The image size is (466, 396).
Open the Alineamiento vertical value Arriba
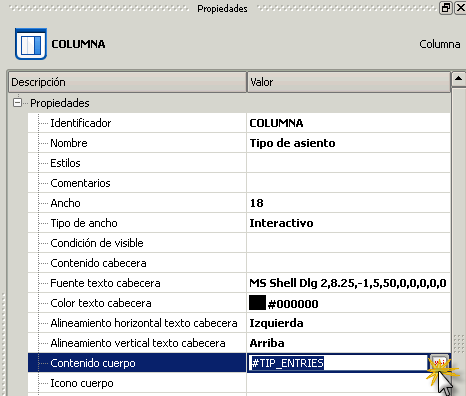click(267, 343)
